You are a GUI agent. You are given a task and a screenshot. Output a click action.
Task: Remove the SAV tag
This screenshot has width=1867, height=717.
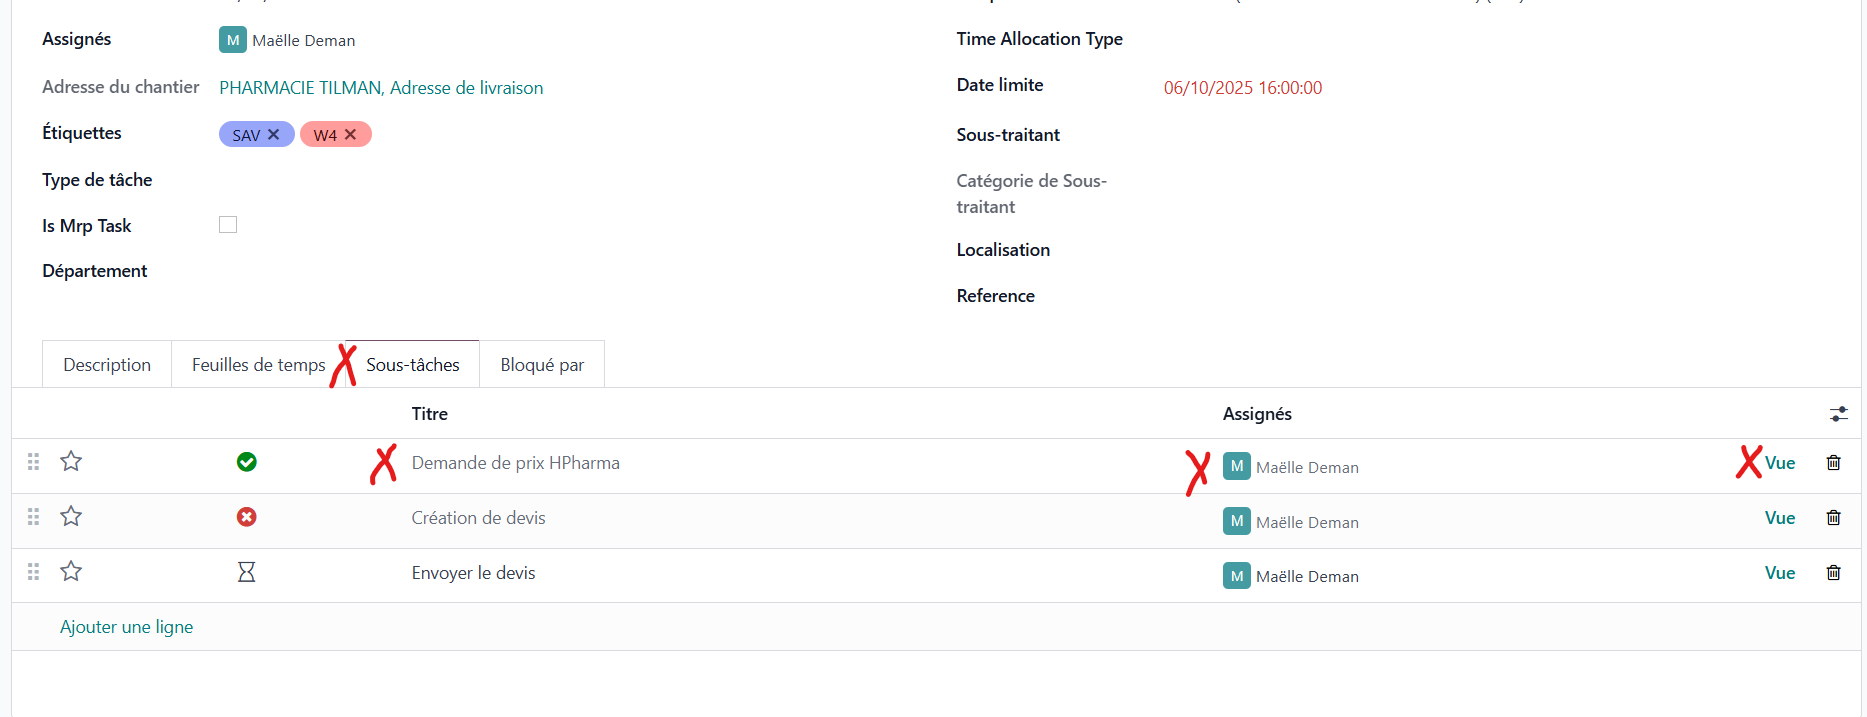click(274, 134)
